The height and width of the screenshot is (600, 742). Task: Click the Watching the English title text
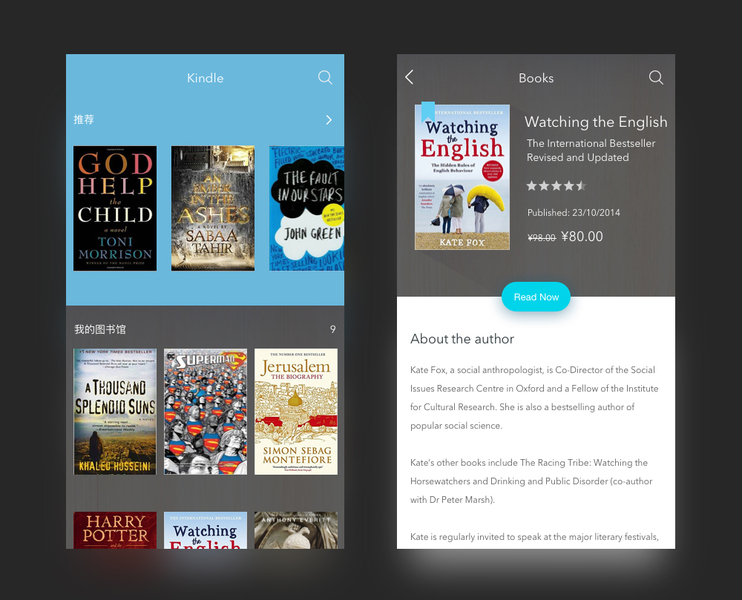coord(596,122)
